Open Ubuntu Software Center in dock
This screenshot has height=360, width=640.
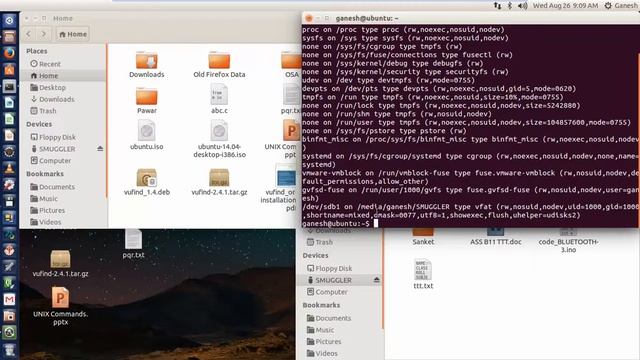9,70
